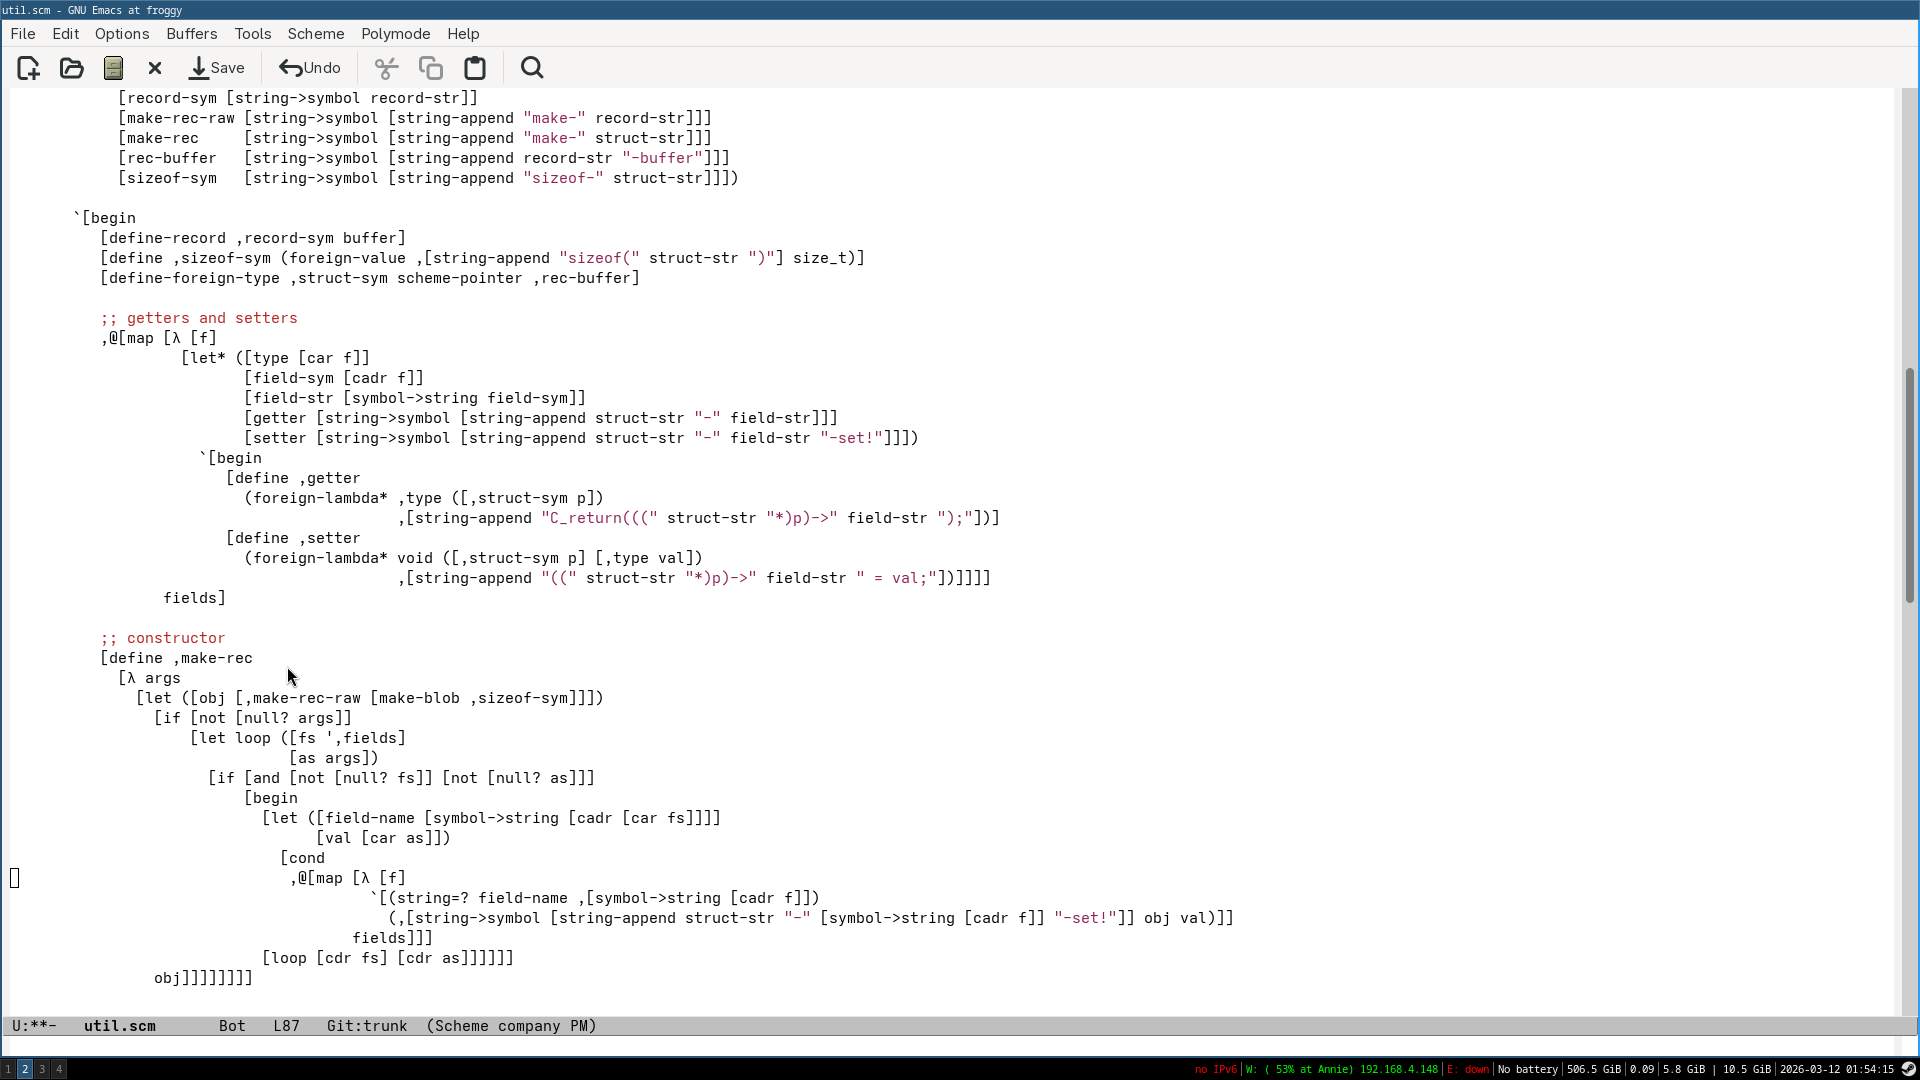Click the Paste clipboard icon

point(475,68)
